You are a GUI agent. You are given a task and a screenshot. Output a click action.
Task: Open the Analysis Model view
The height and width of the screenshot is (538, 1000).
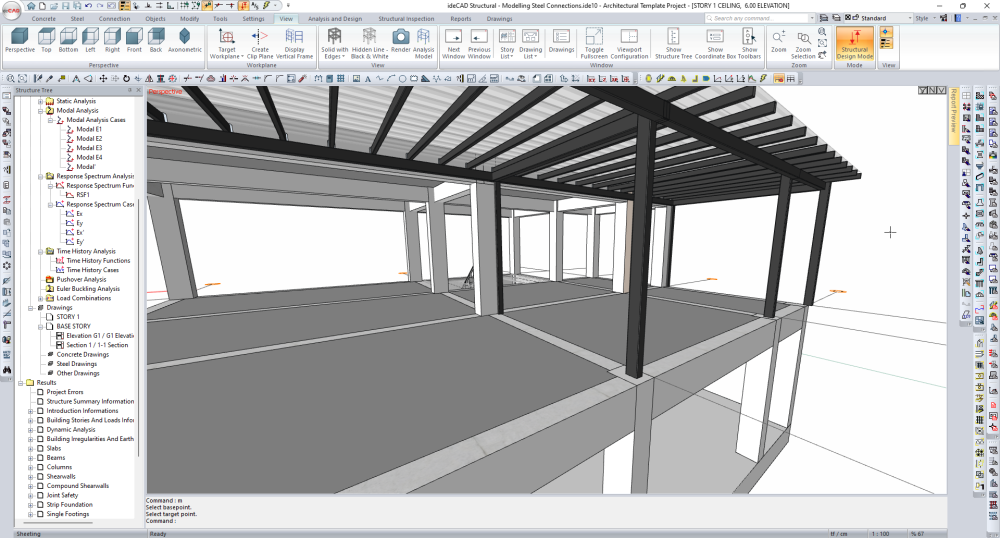coord(424,40)
